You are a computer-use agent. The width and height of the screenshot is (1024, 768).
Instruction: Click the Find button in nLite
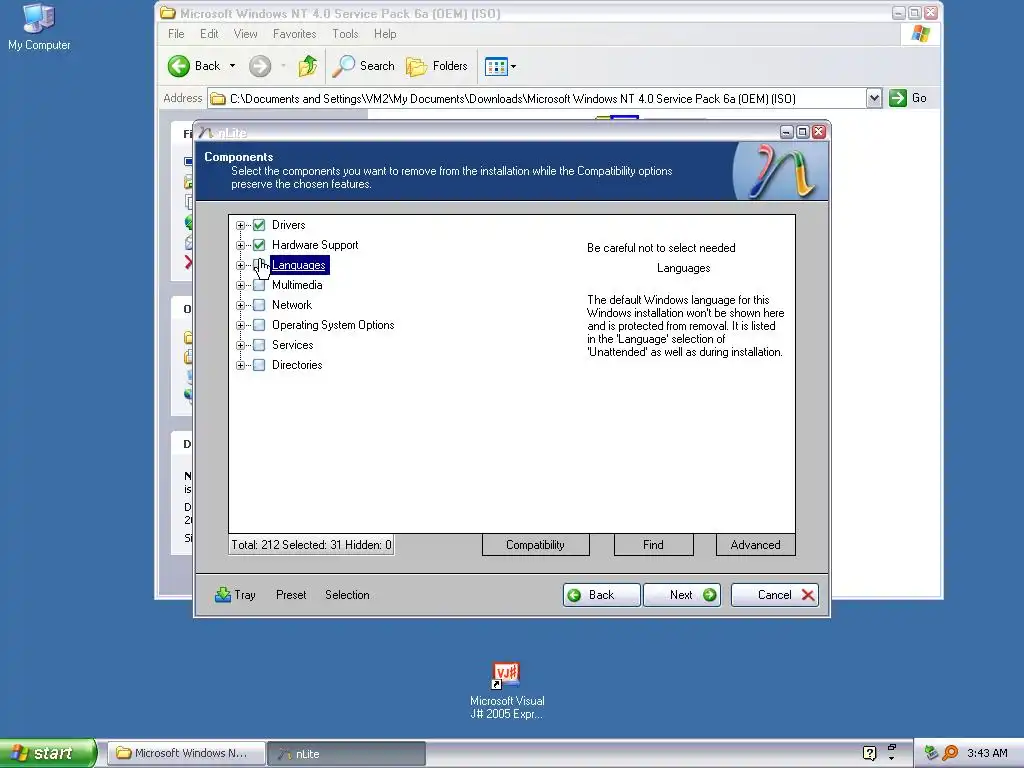click(653, 545)
